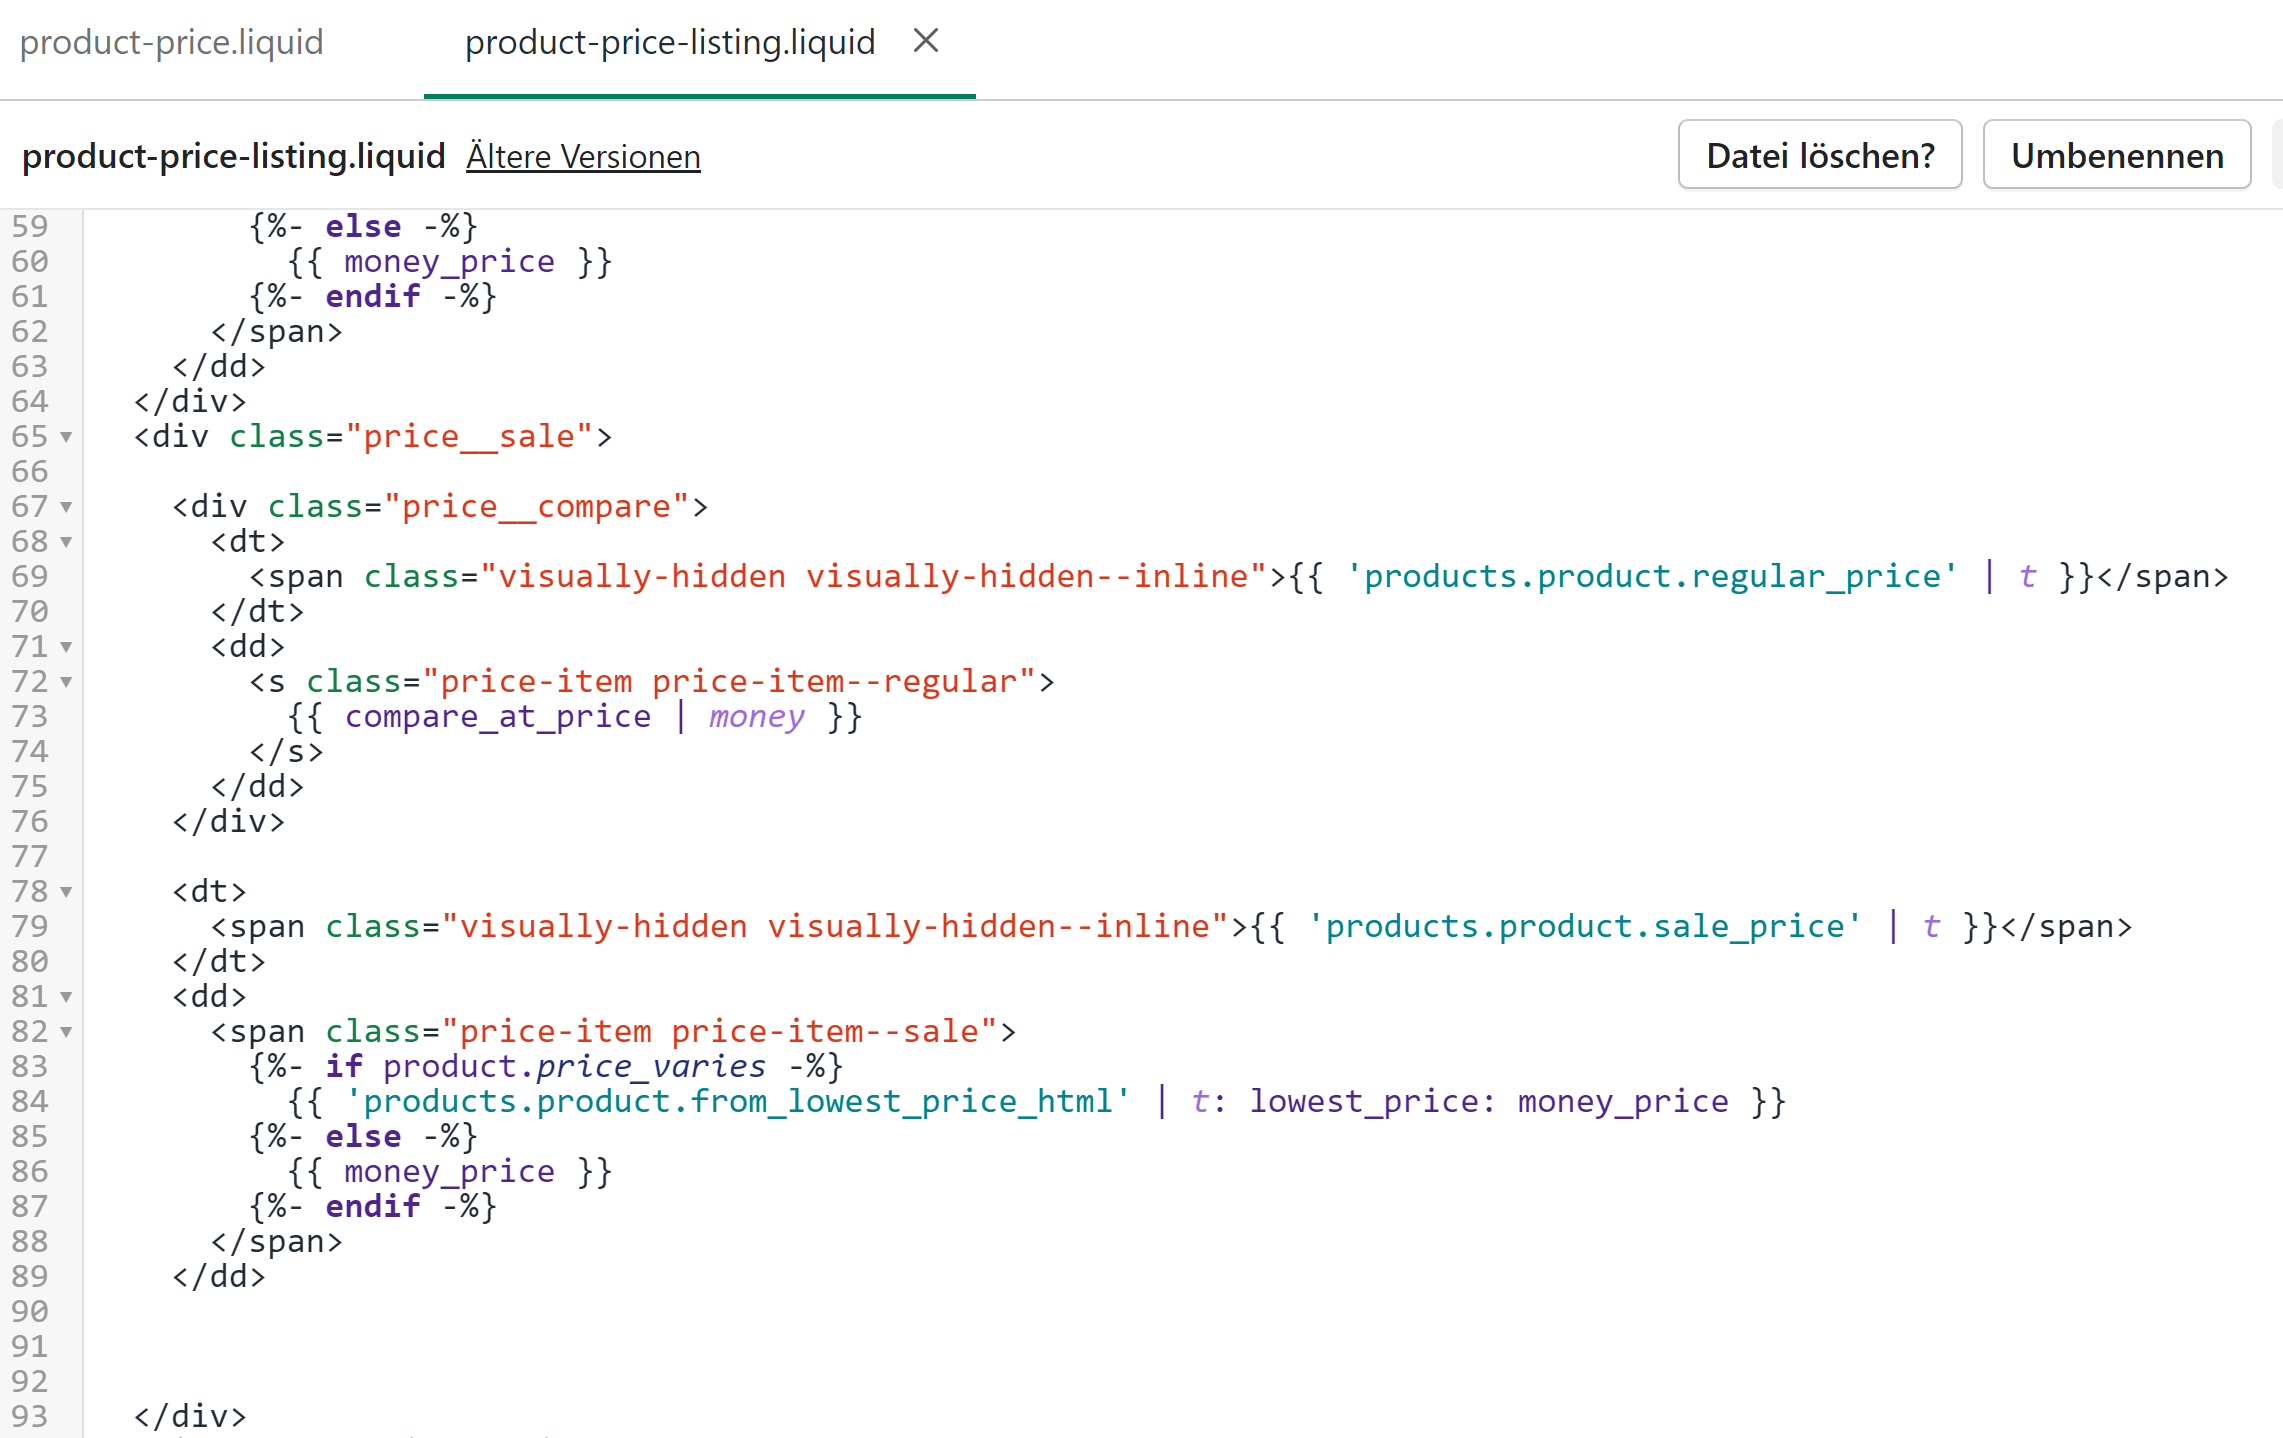
Task: Fold the dd block at line 71
Action: [x=66, y=647]
